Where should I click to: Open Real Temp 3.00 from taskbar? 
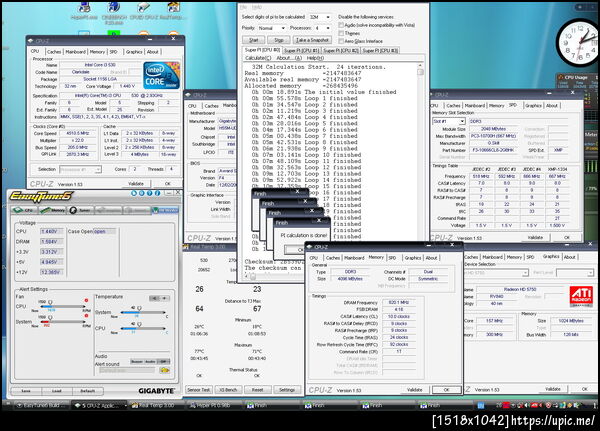156,405
